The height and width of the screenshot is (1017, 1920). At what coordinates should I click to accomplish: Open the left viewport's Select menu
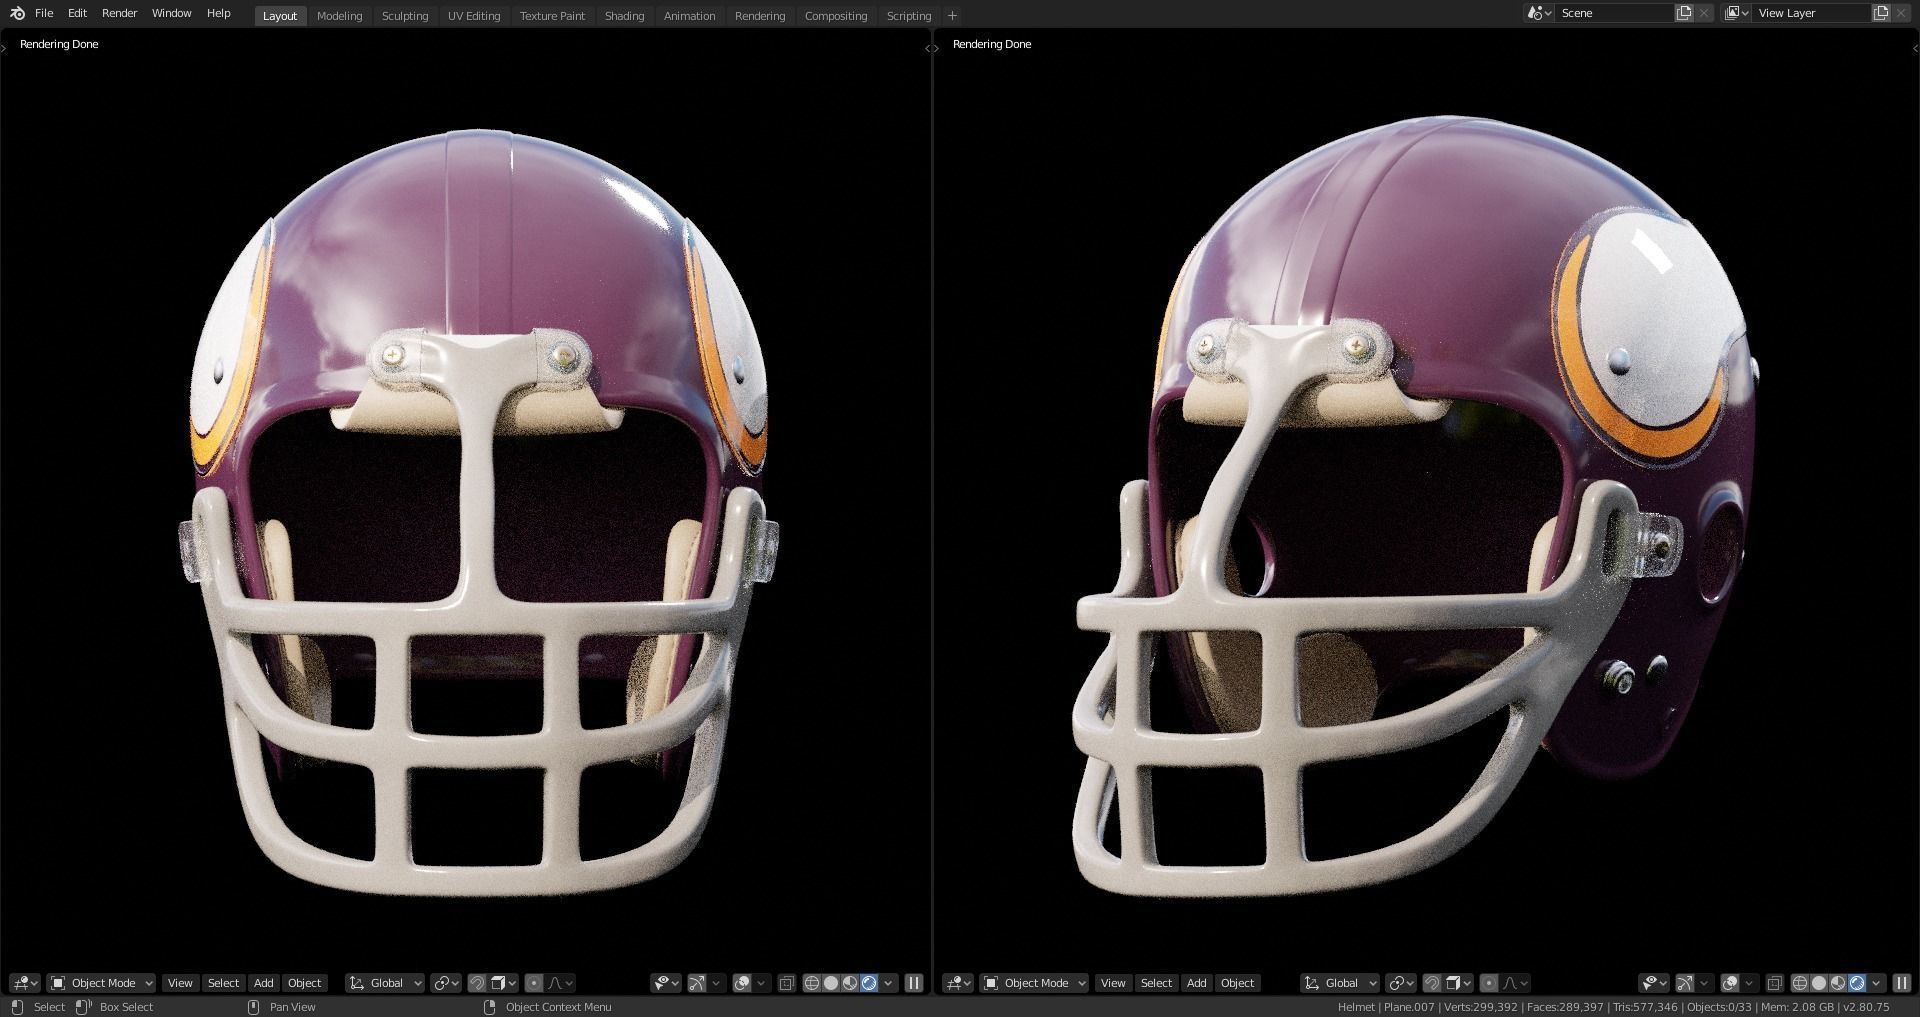click(223, 983)
